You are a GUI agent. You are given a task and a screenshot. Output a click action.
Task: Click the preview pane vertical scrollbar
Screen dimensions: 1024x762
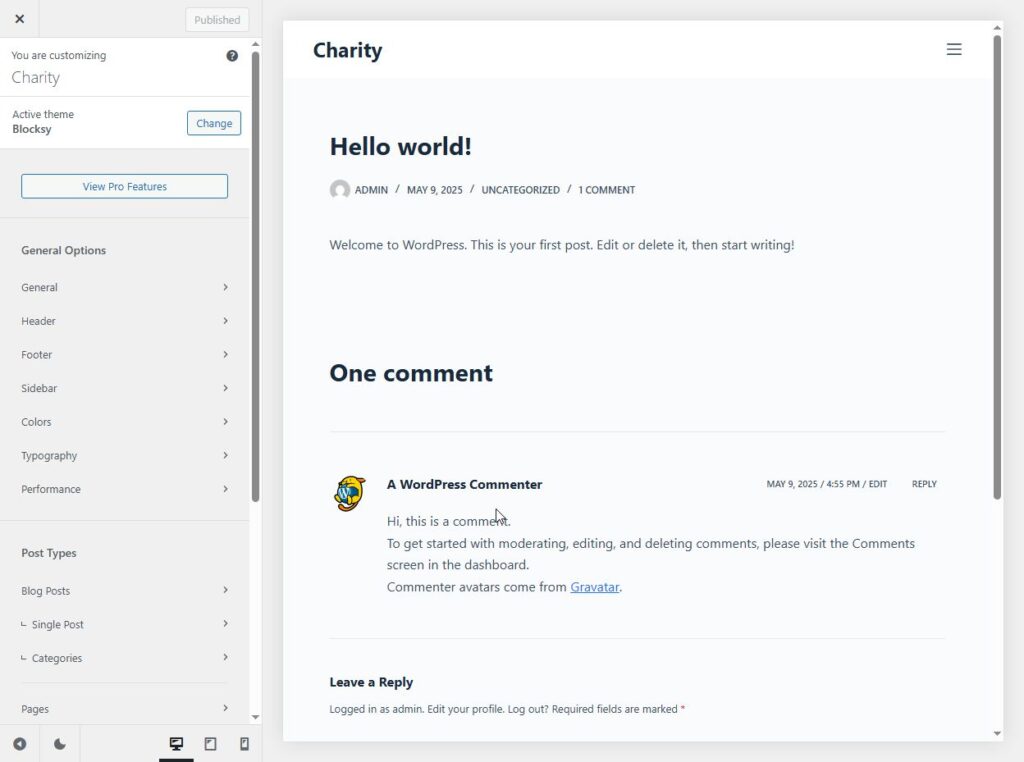click(997, 268)
